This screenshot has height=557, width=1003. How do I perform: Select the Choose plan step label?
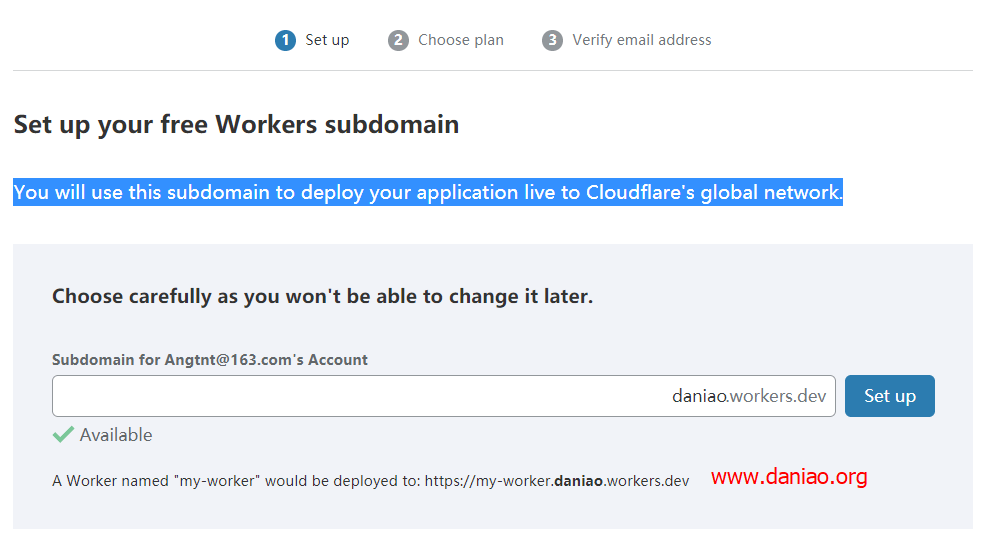pyautogui.click(x=461, y=40)
